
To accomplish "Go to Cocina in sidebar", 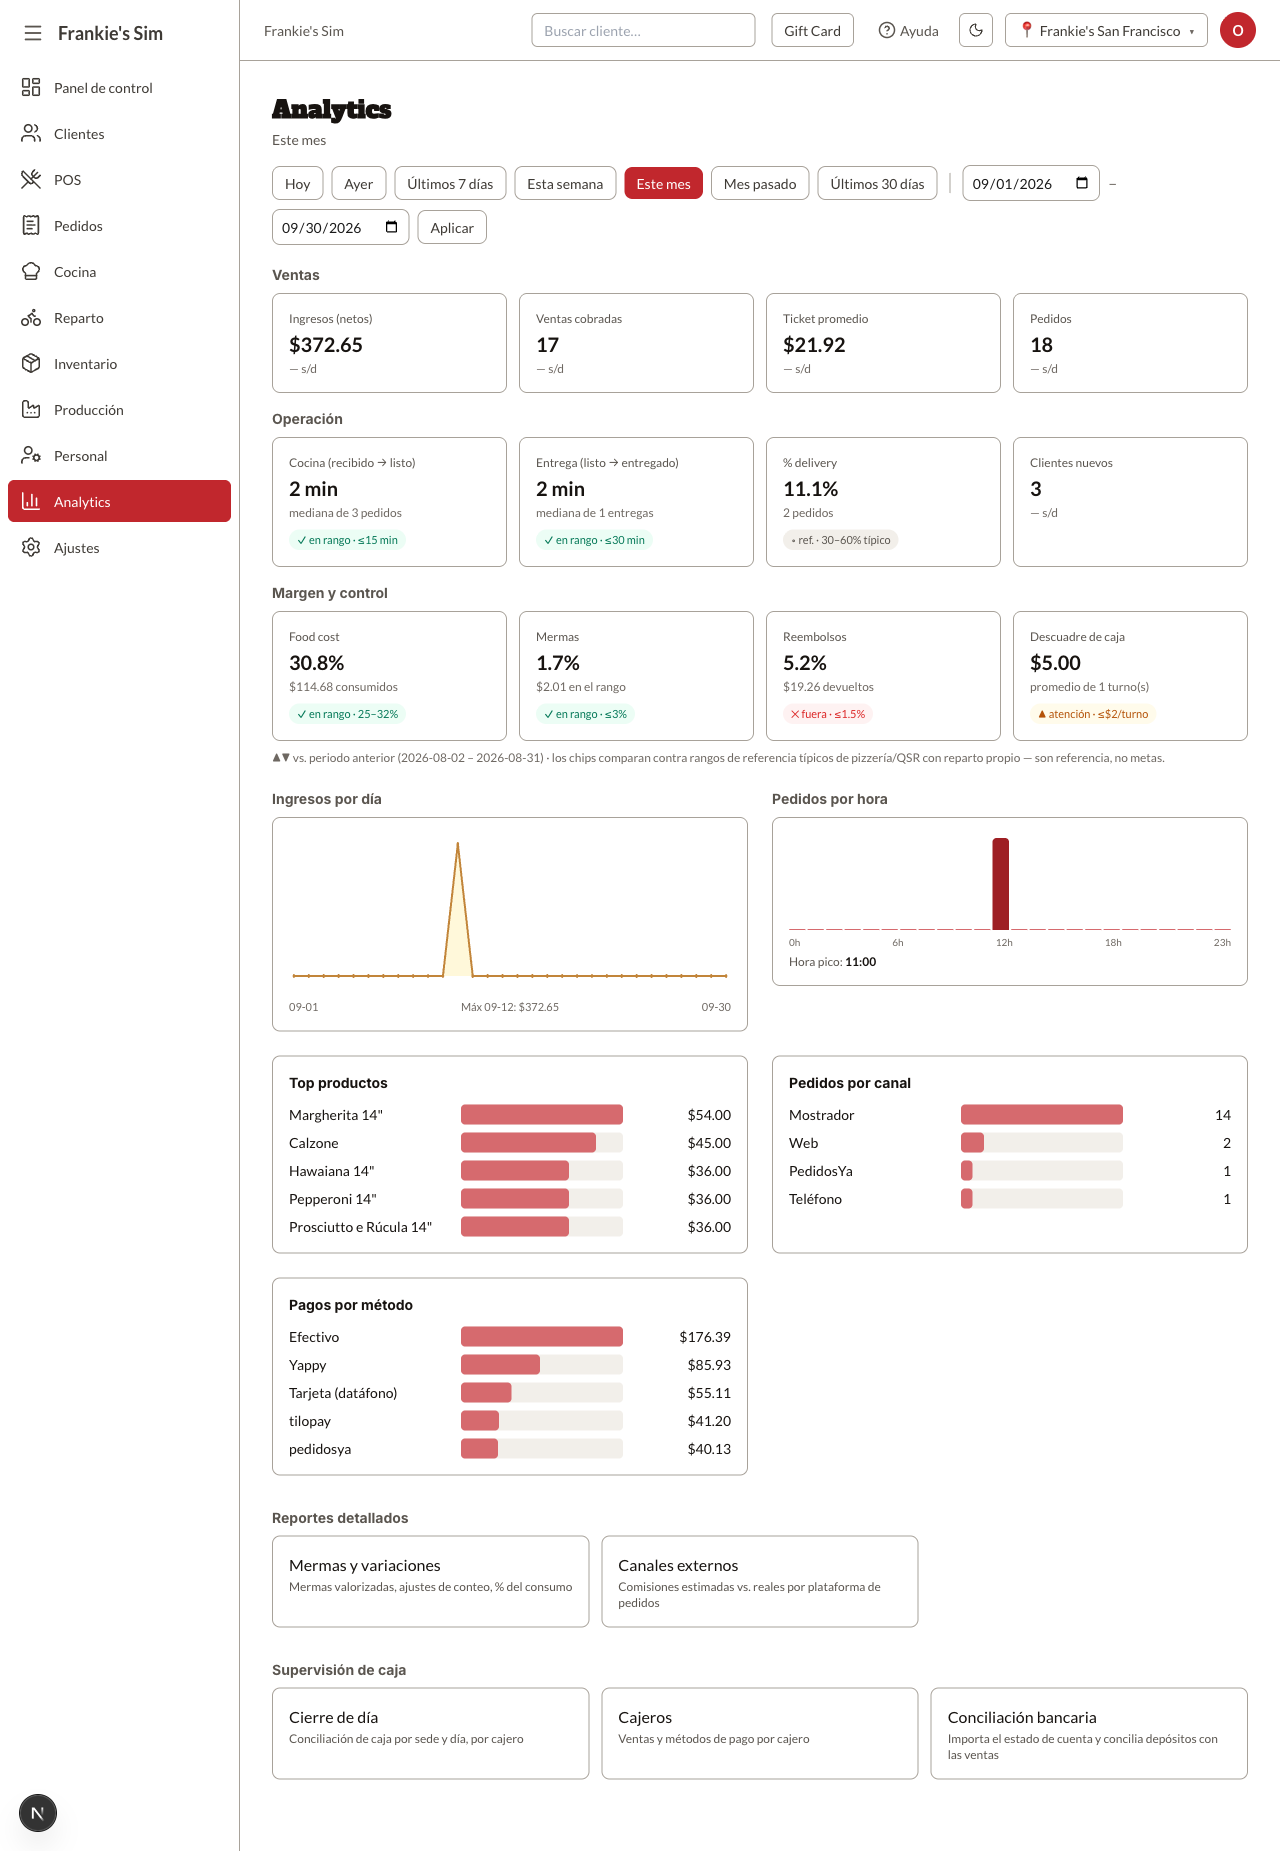I will (119, 271).
